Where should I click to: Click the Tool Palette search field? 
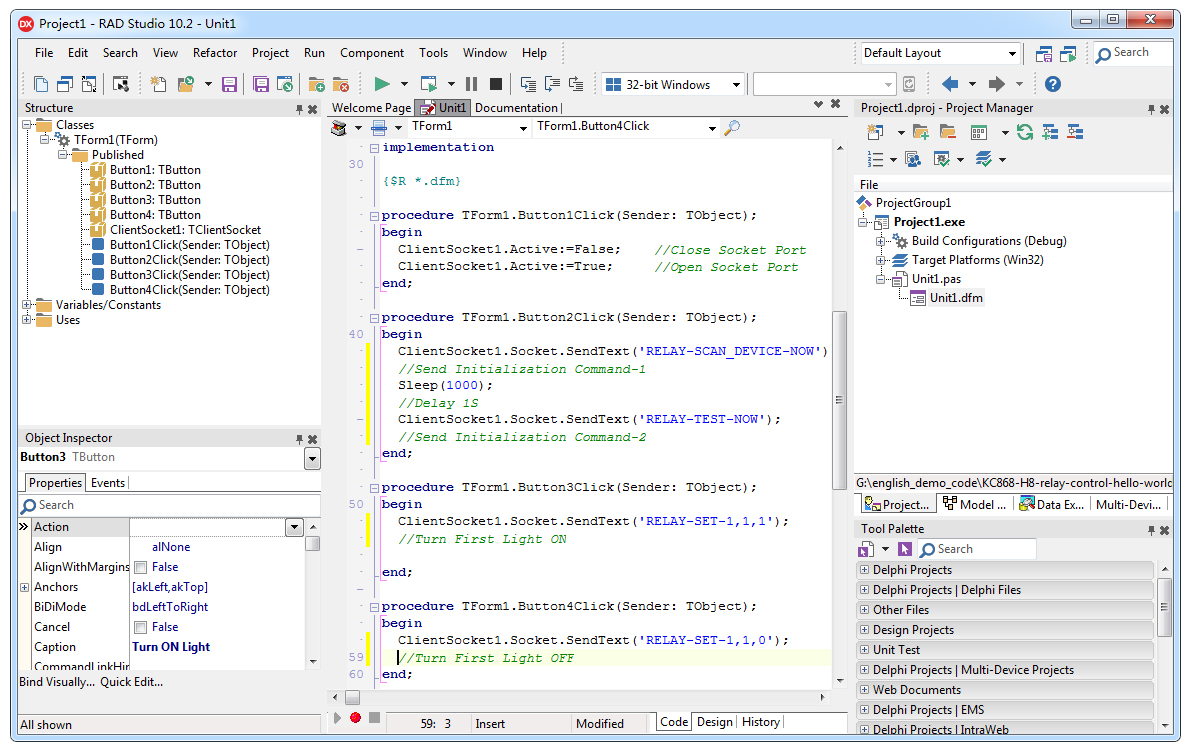984,549
